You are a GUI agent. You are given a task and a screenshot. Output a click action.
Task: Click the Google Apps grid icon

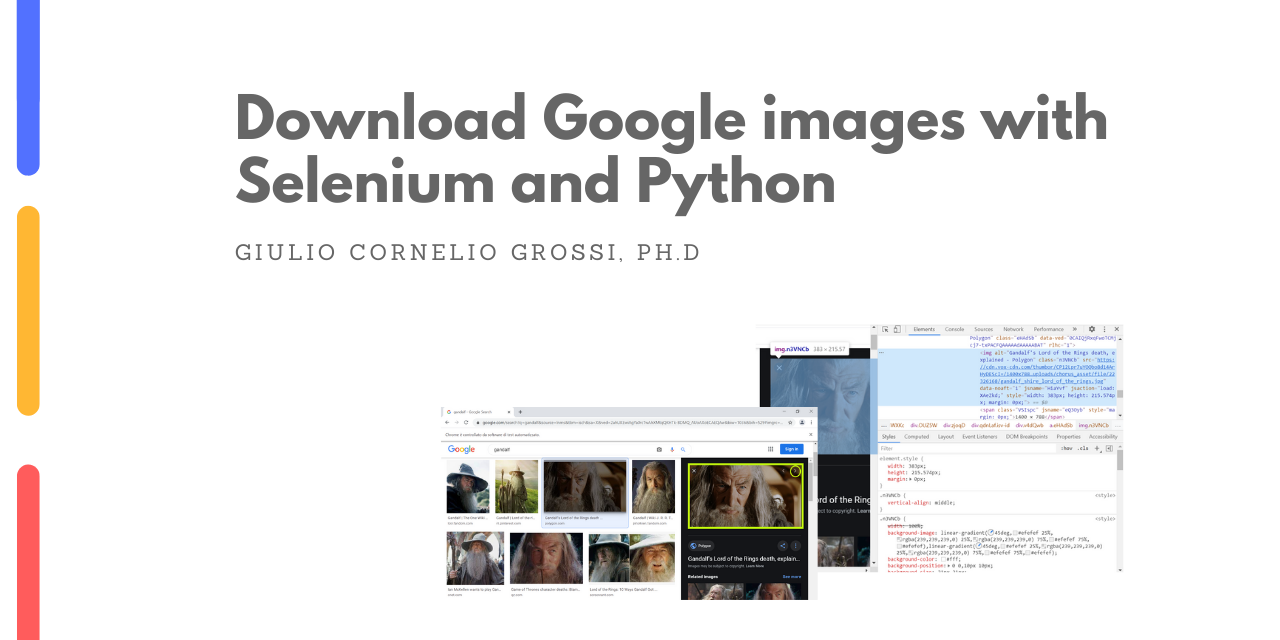coord(769,450)
